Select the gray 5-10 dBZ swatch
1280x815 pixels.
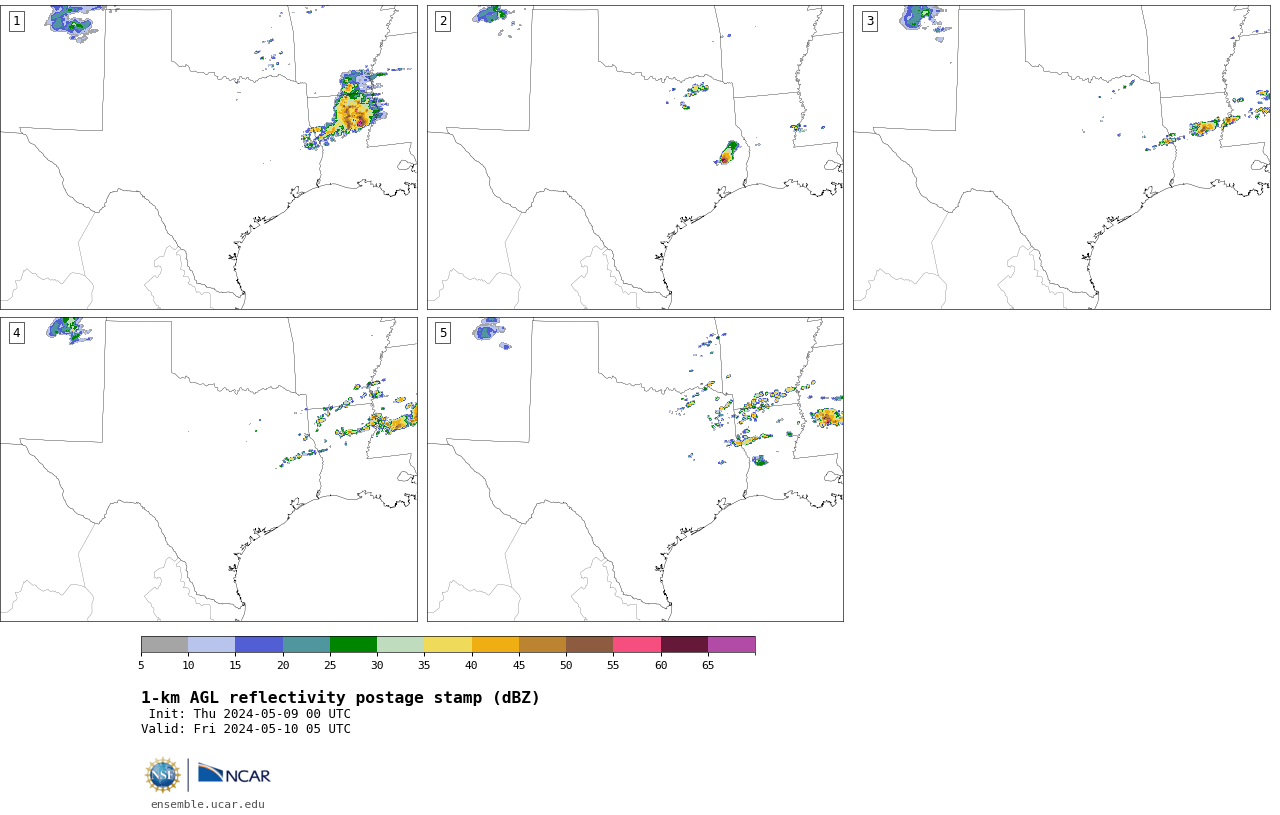pos(165,644)
